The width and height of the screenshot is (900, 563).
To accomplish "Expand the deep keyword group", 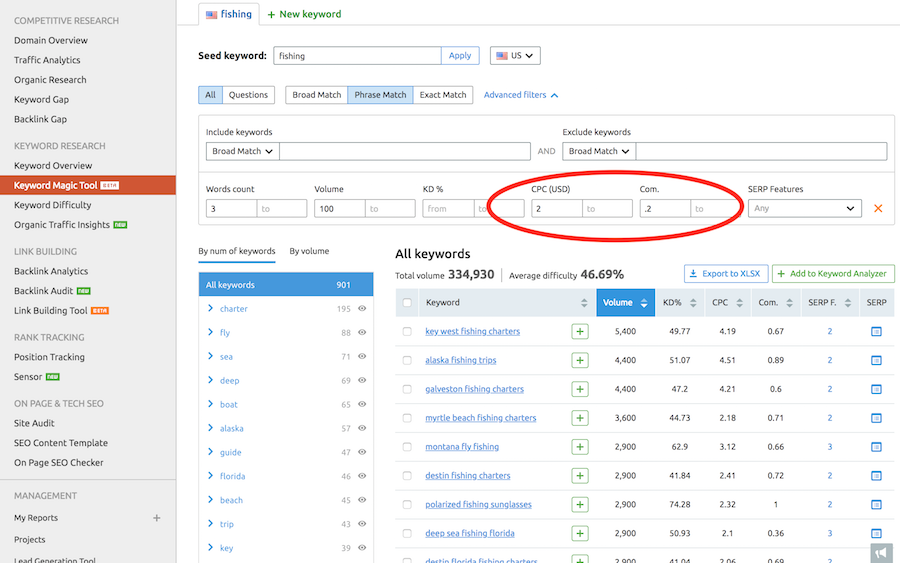I will 210,380.
